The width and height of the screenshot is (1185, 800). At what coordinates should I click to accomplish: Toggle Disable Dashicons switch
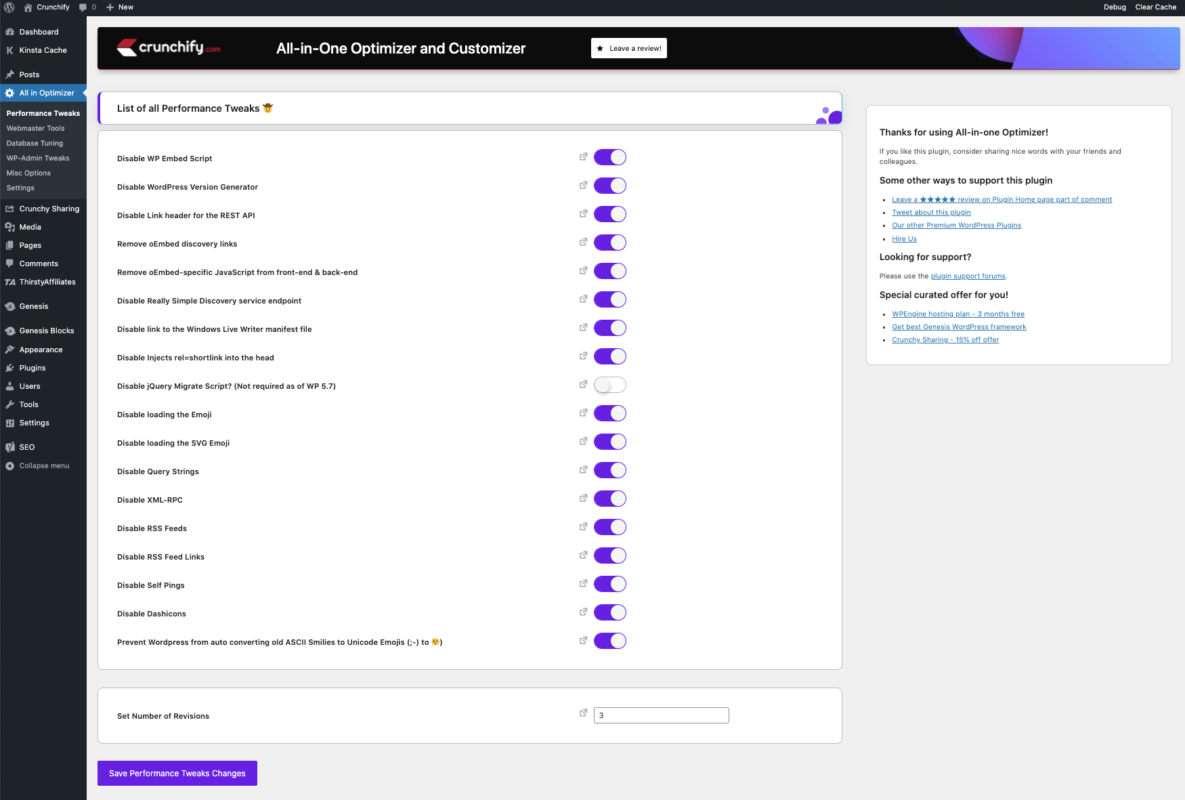[610, 613]
